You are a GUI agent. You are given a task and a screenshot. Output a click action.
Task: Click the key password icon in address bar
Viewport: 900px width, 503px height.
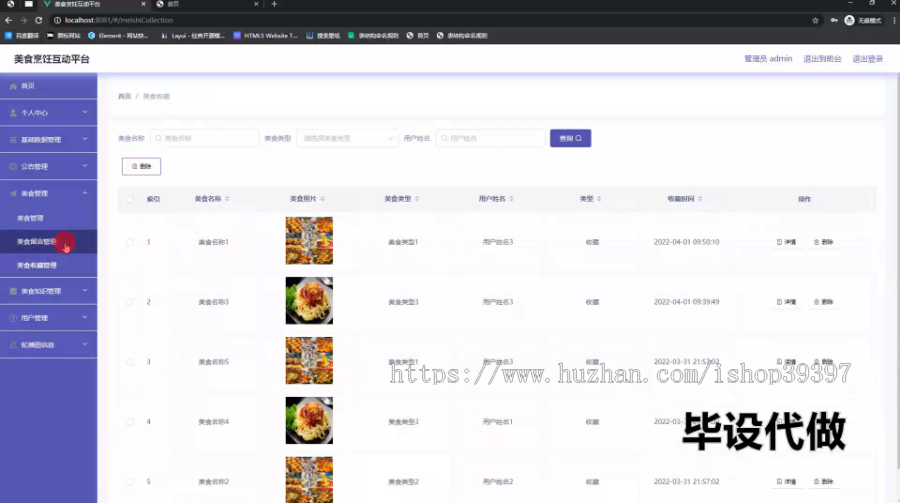pyautogui.click(x=834, y=20)
